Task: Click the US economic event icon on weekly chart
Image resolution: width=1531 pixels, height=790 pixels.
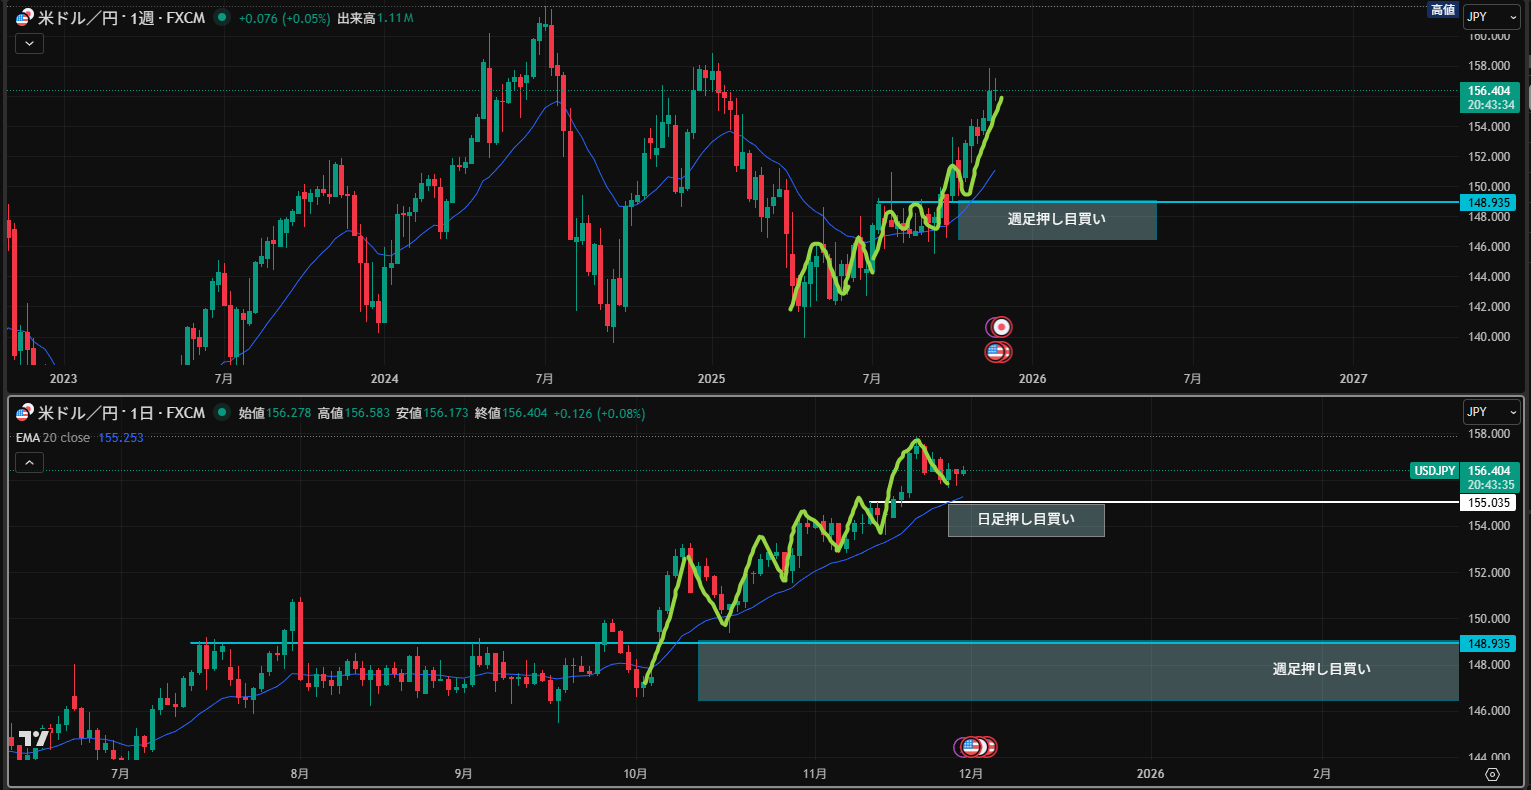Action: 995,352
